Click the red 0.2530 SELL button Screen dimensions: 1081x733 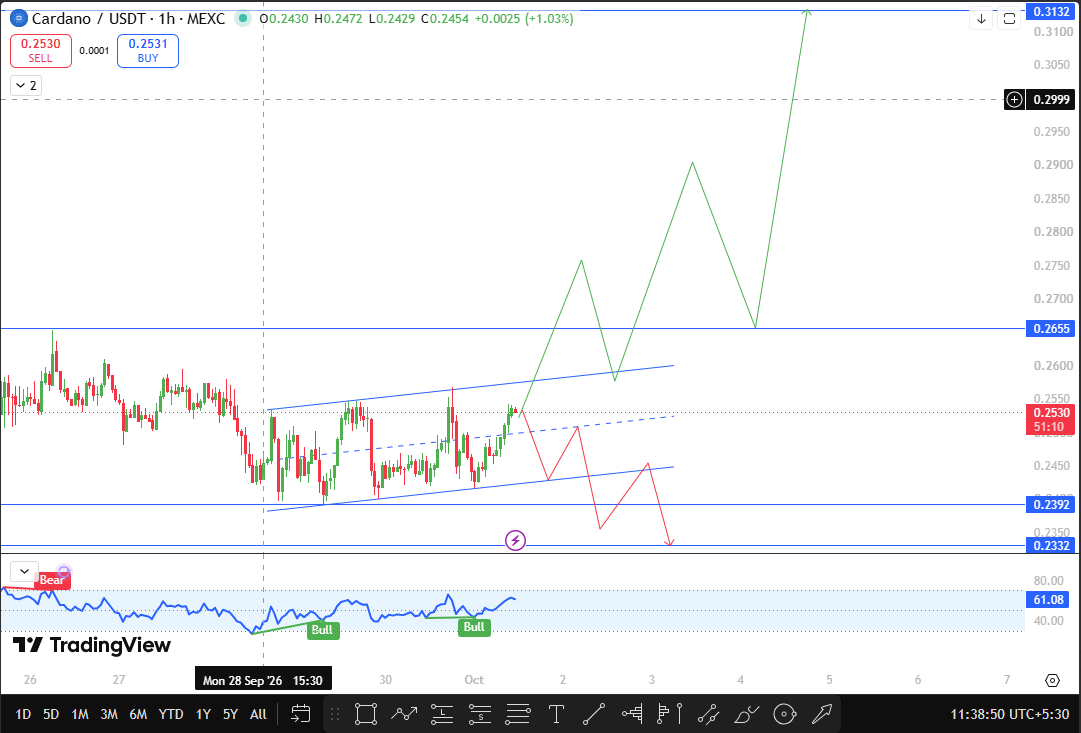coord(41,51)
